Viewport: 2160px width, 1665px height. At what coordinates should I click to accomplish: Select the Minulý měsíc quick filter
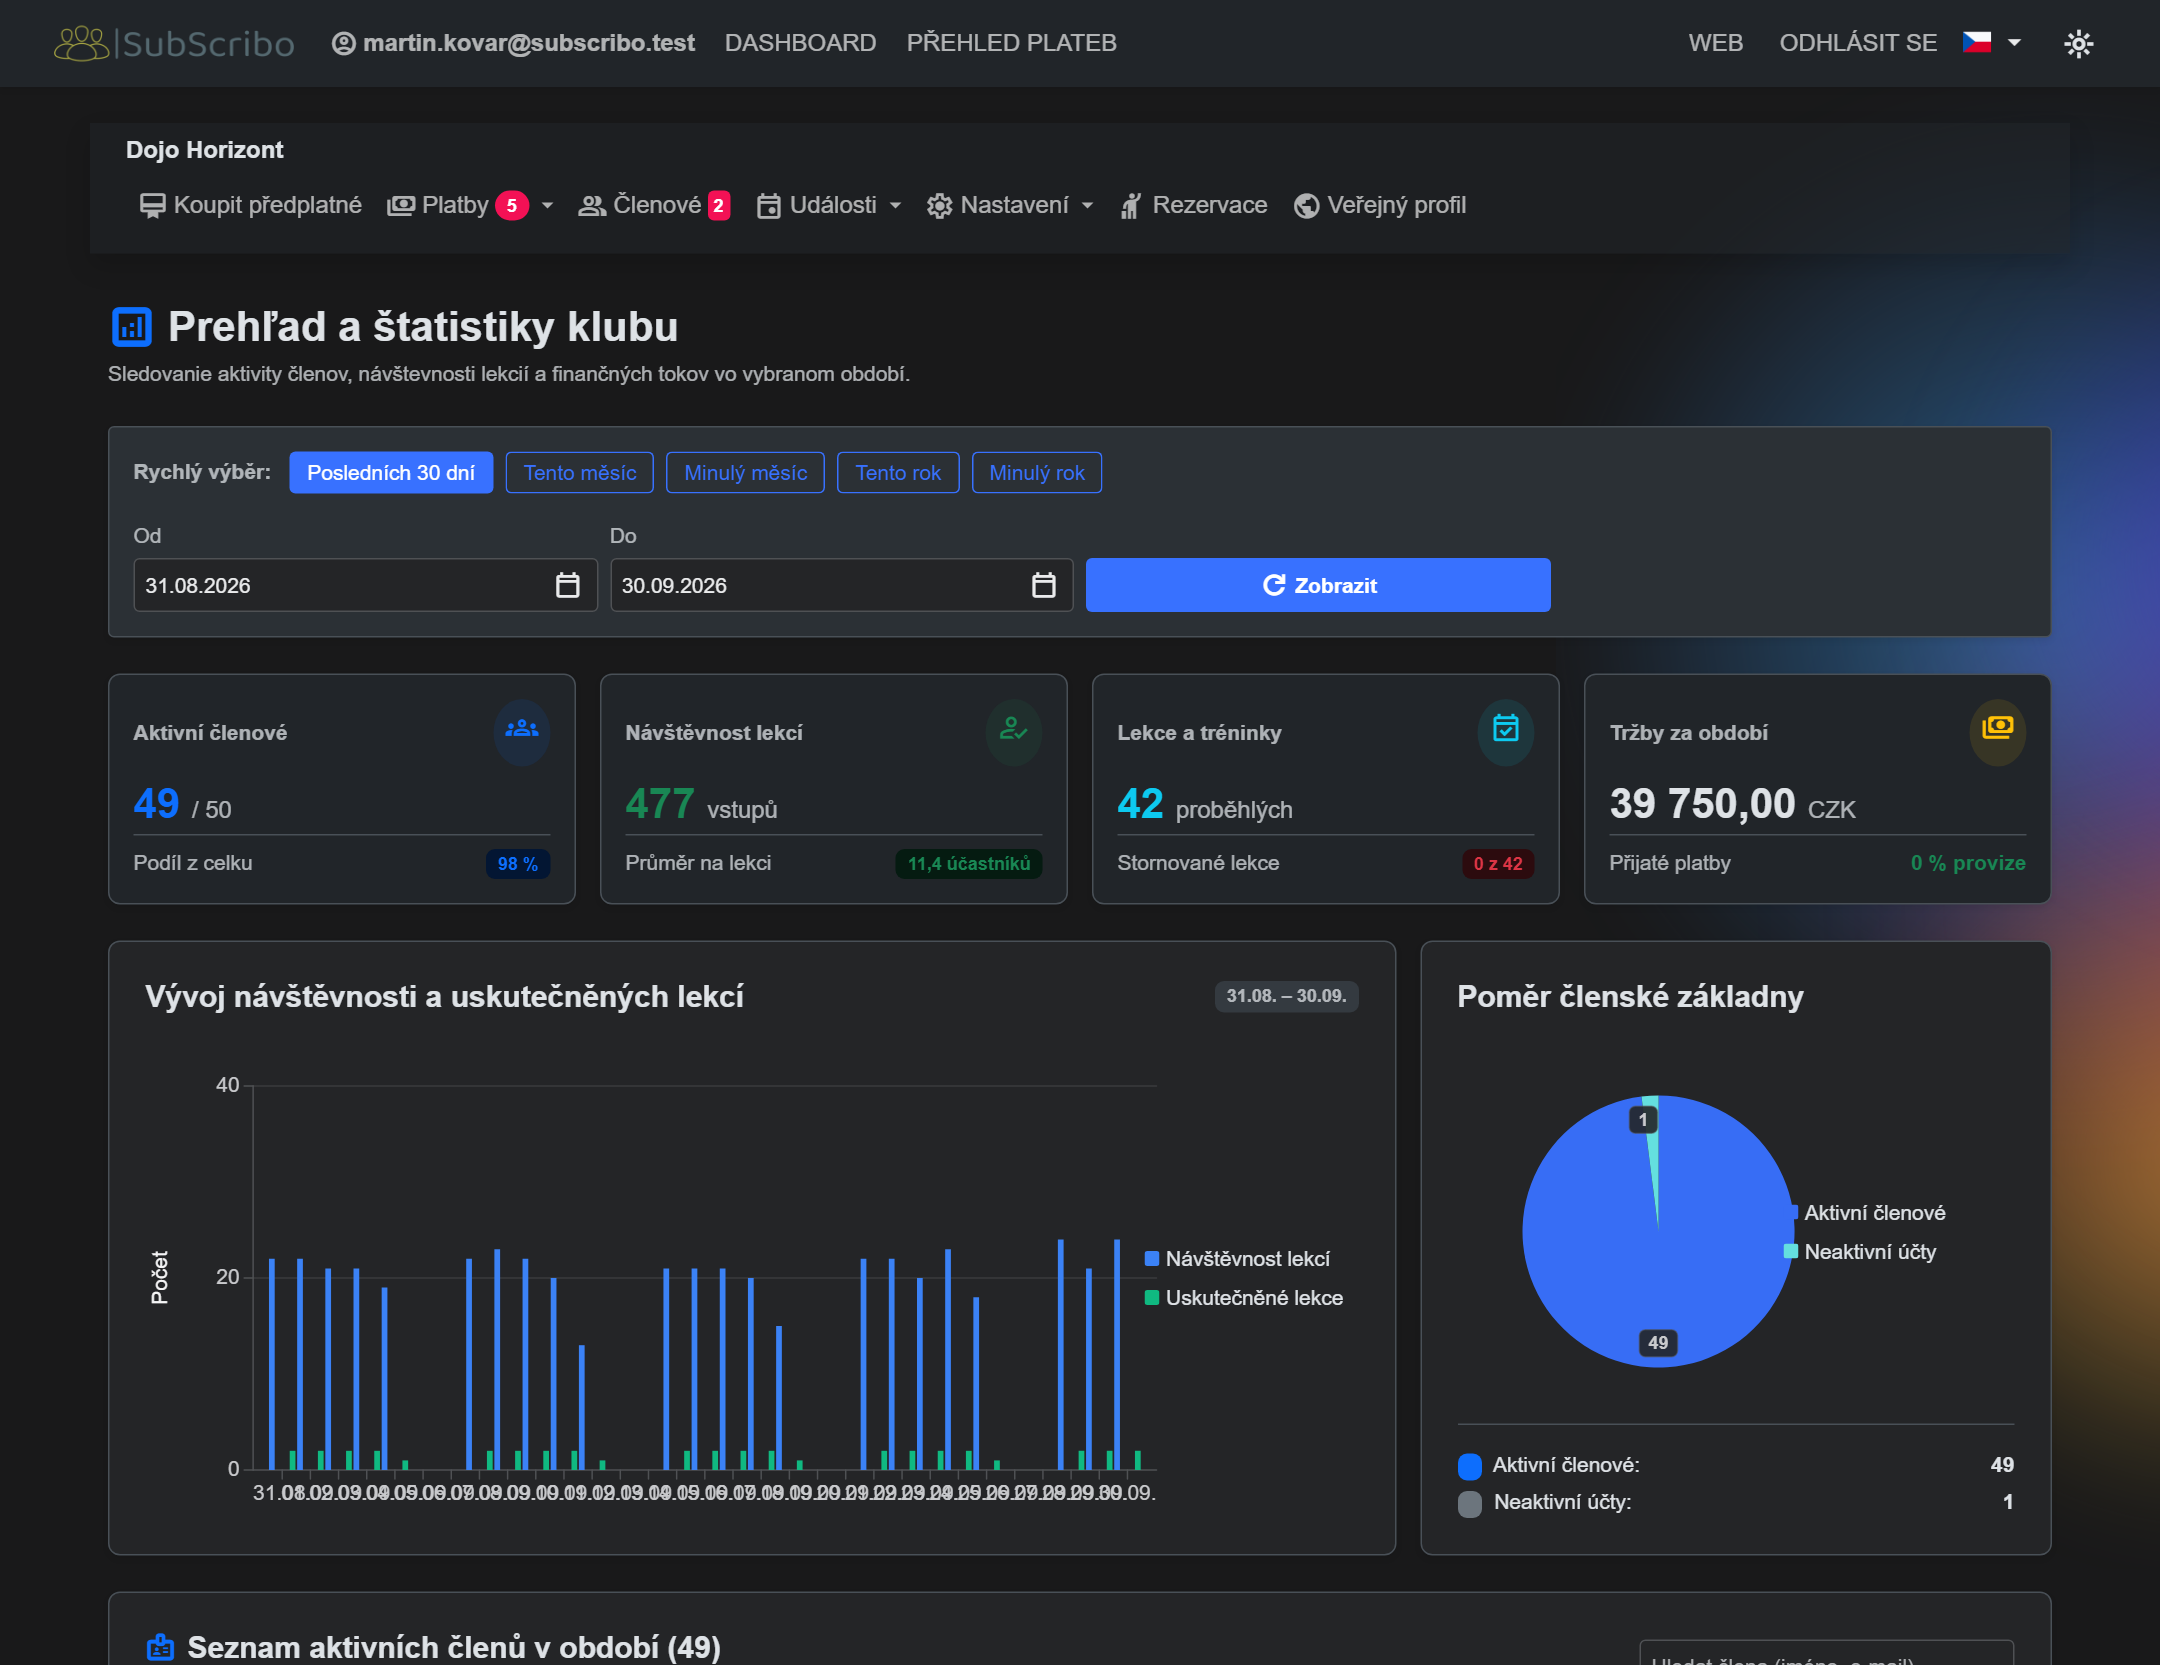click(x=746, y=473)
